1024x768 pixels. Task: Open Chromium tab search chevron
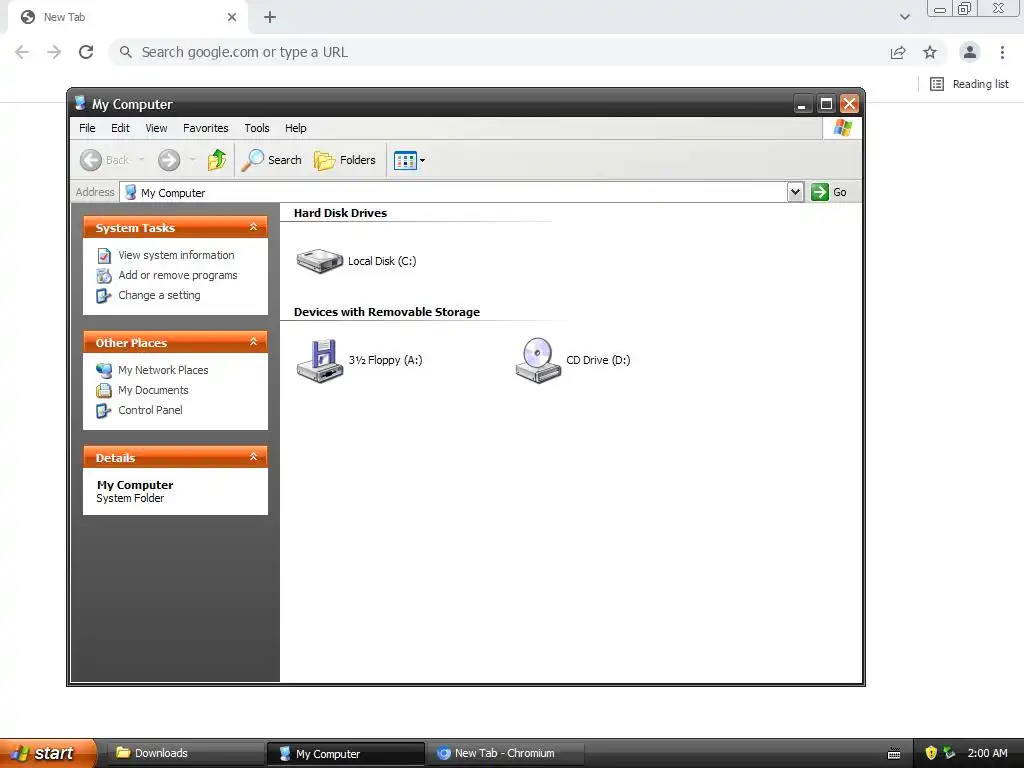[904, 17]
